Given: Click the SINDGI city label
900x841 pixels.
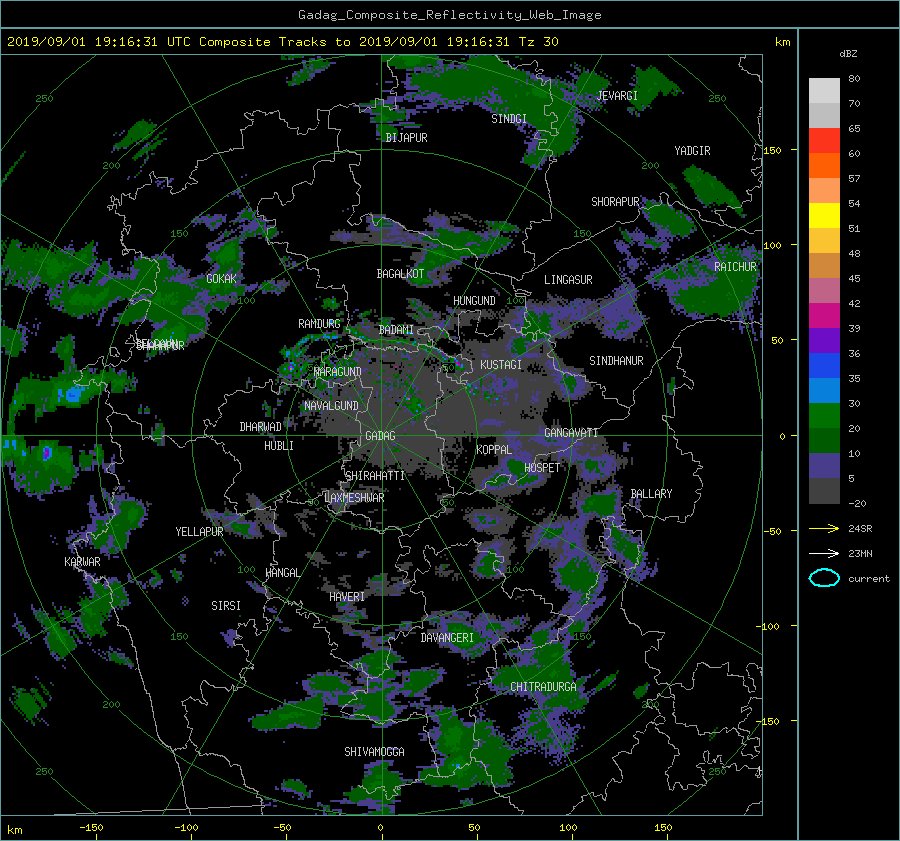Looking at the screenshot, I should 509,119.
